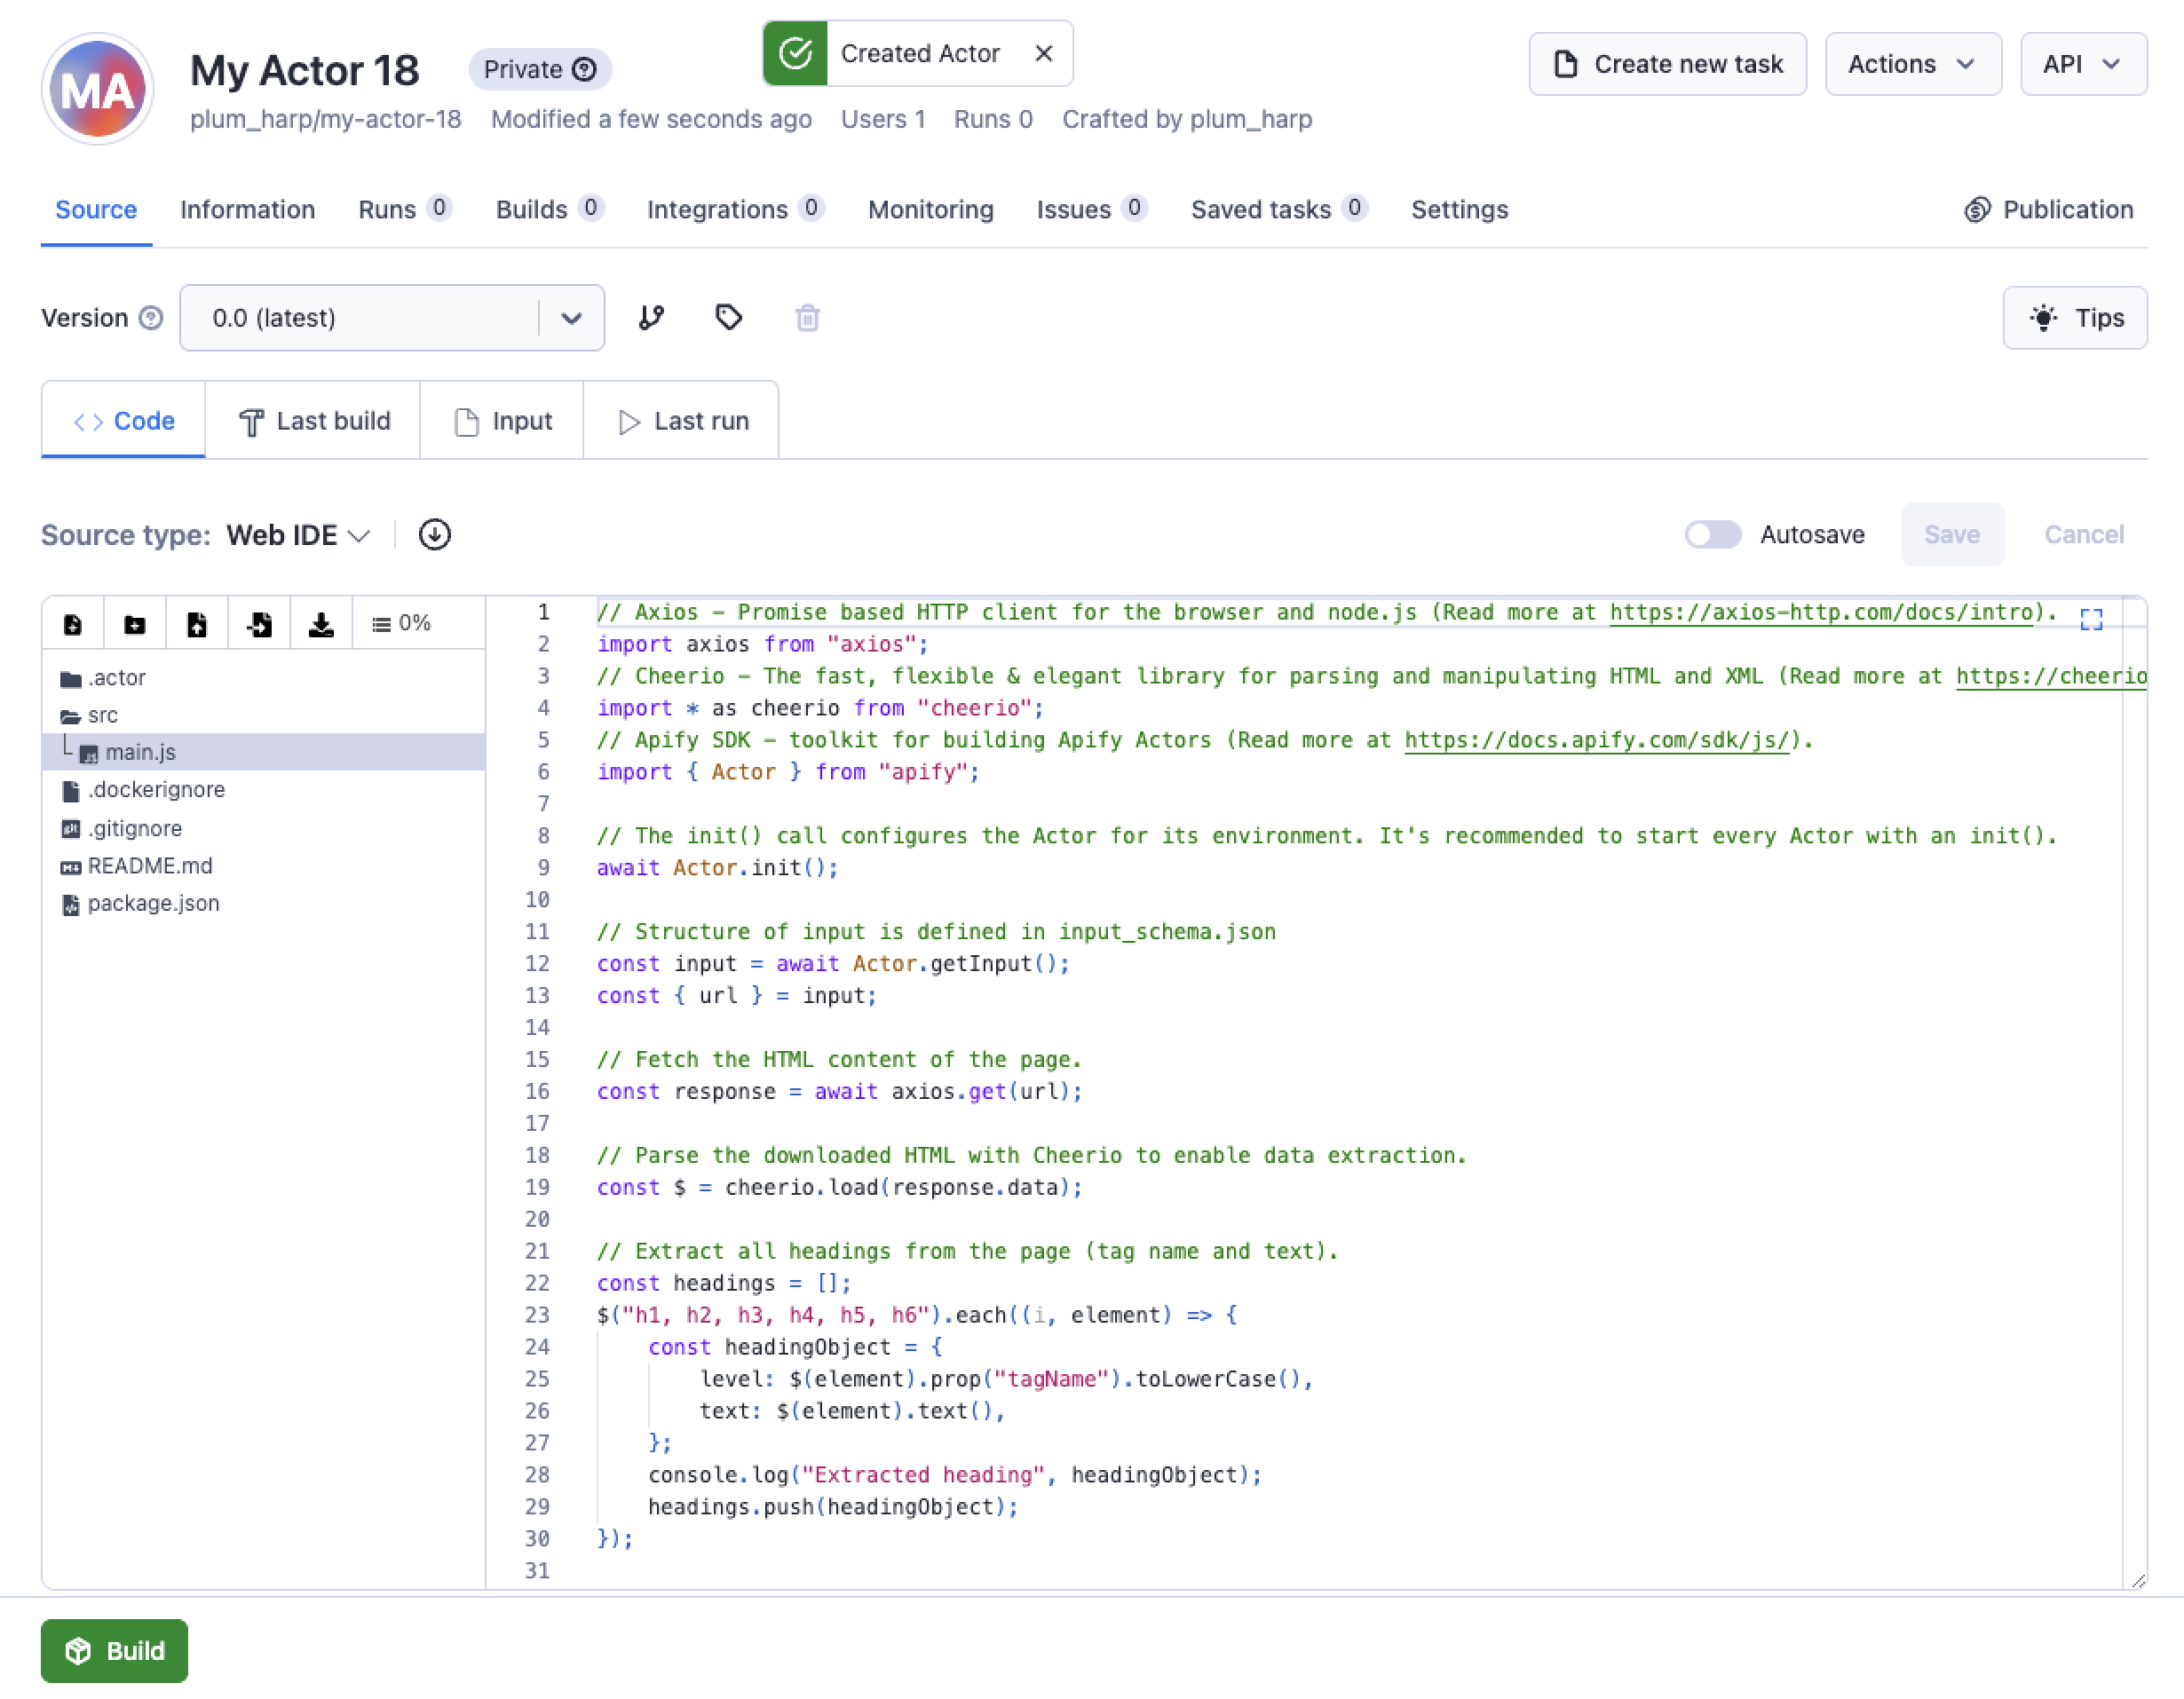Download all files using the download icon
2184x1699 pixels.
pyautogui.click(x=321, y=622)
